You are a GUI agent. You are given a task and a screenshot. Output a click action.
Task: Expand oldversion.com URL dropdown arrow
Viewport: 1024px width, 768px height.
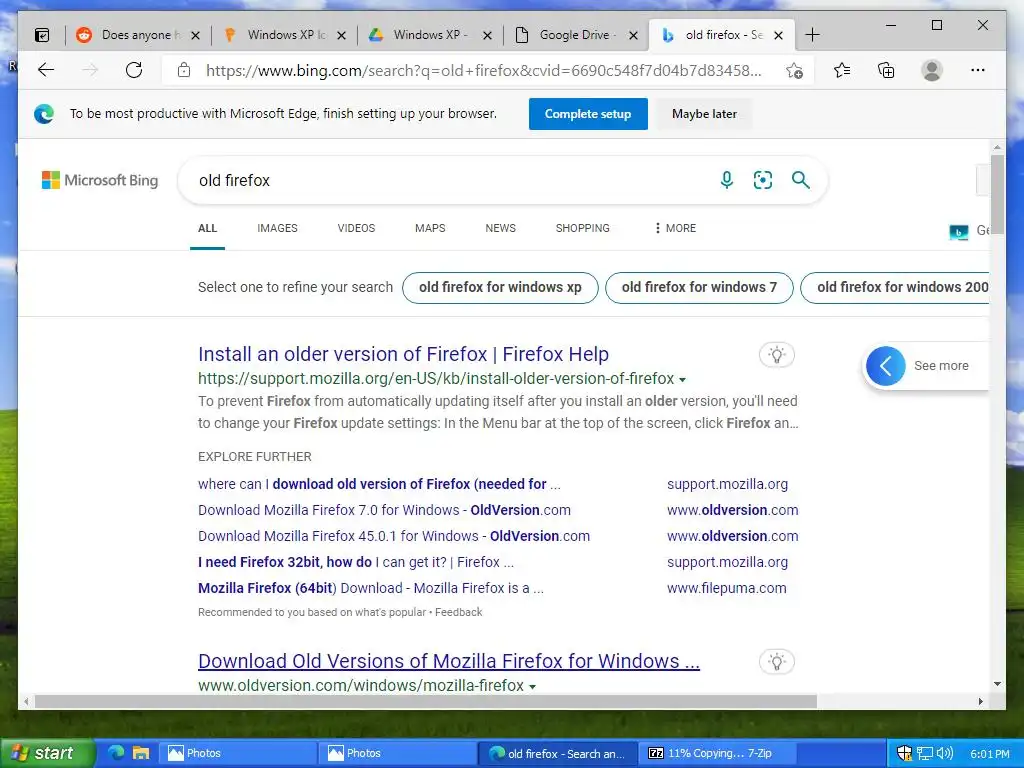[x=532, y=686]
